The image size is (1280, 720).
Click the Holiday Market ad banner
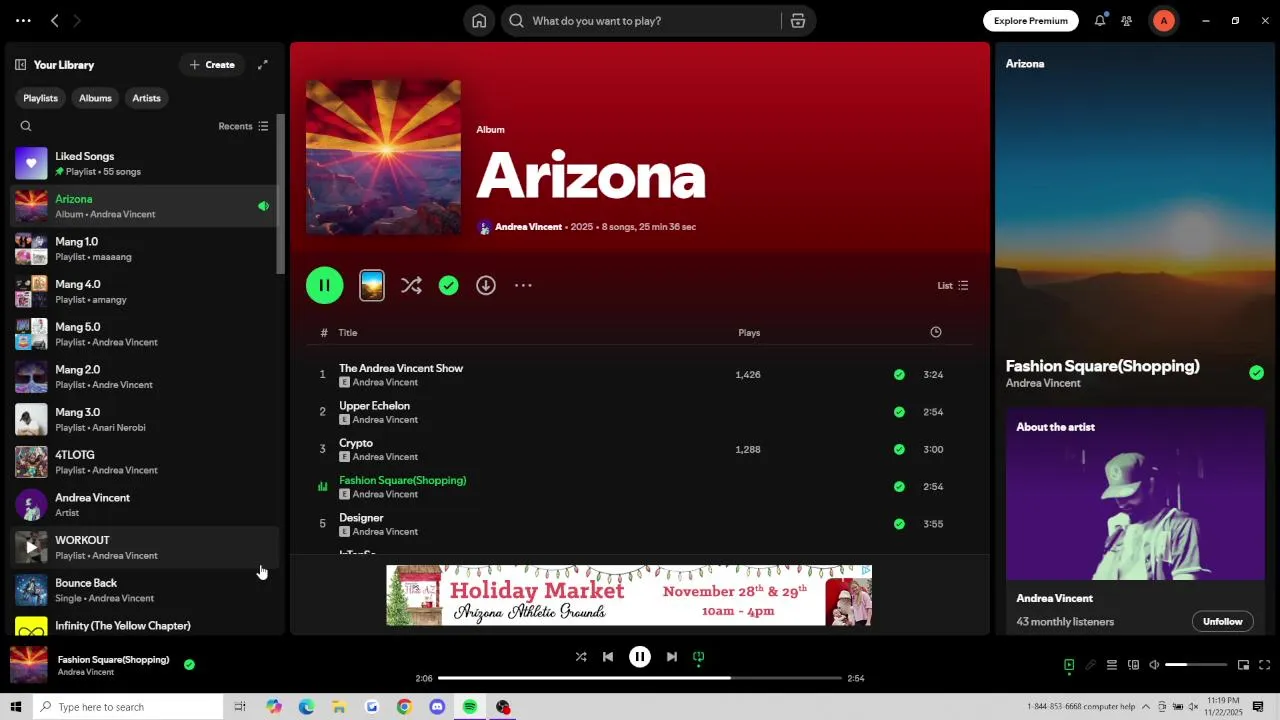click(629, 595)
